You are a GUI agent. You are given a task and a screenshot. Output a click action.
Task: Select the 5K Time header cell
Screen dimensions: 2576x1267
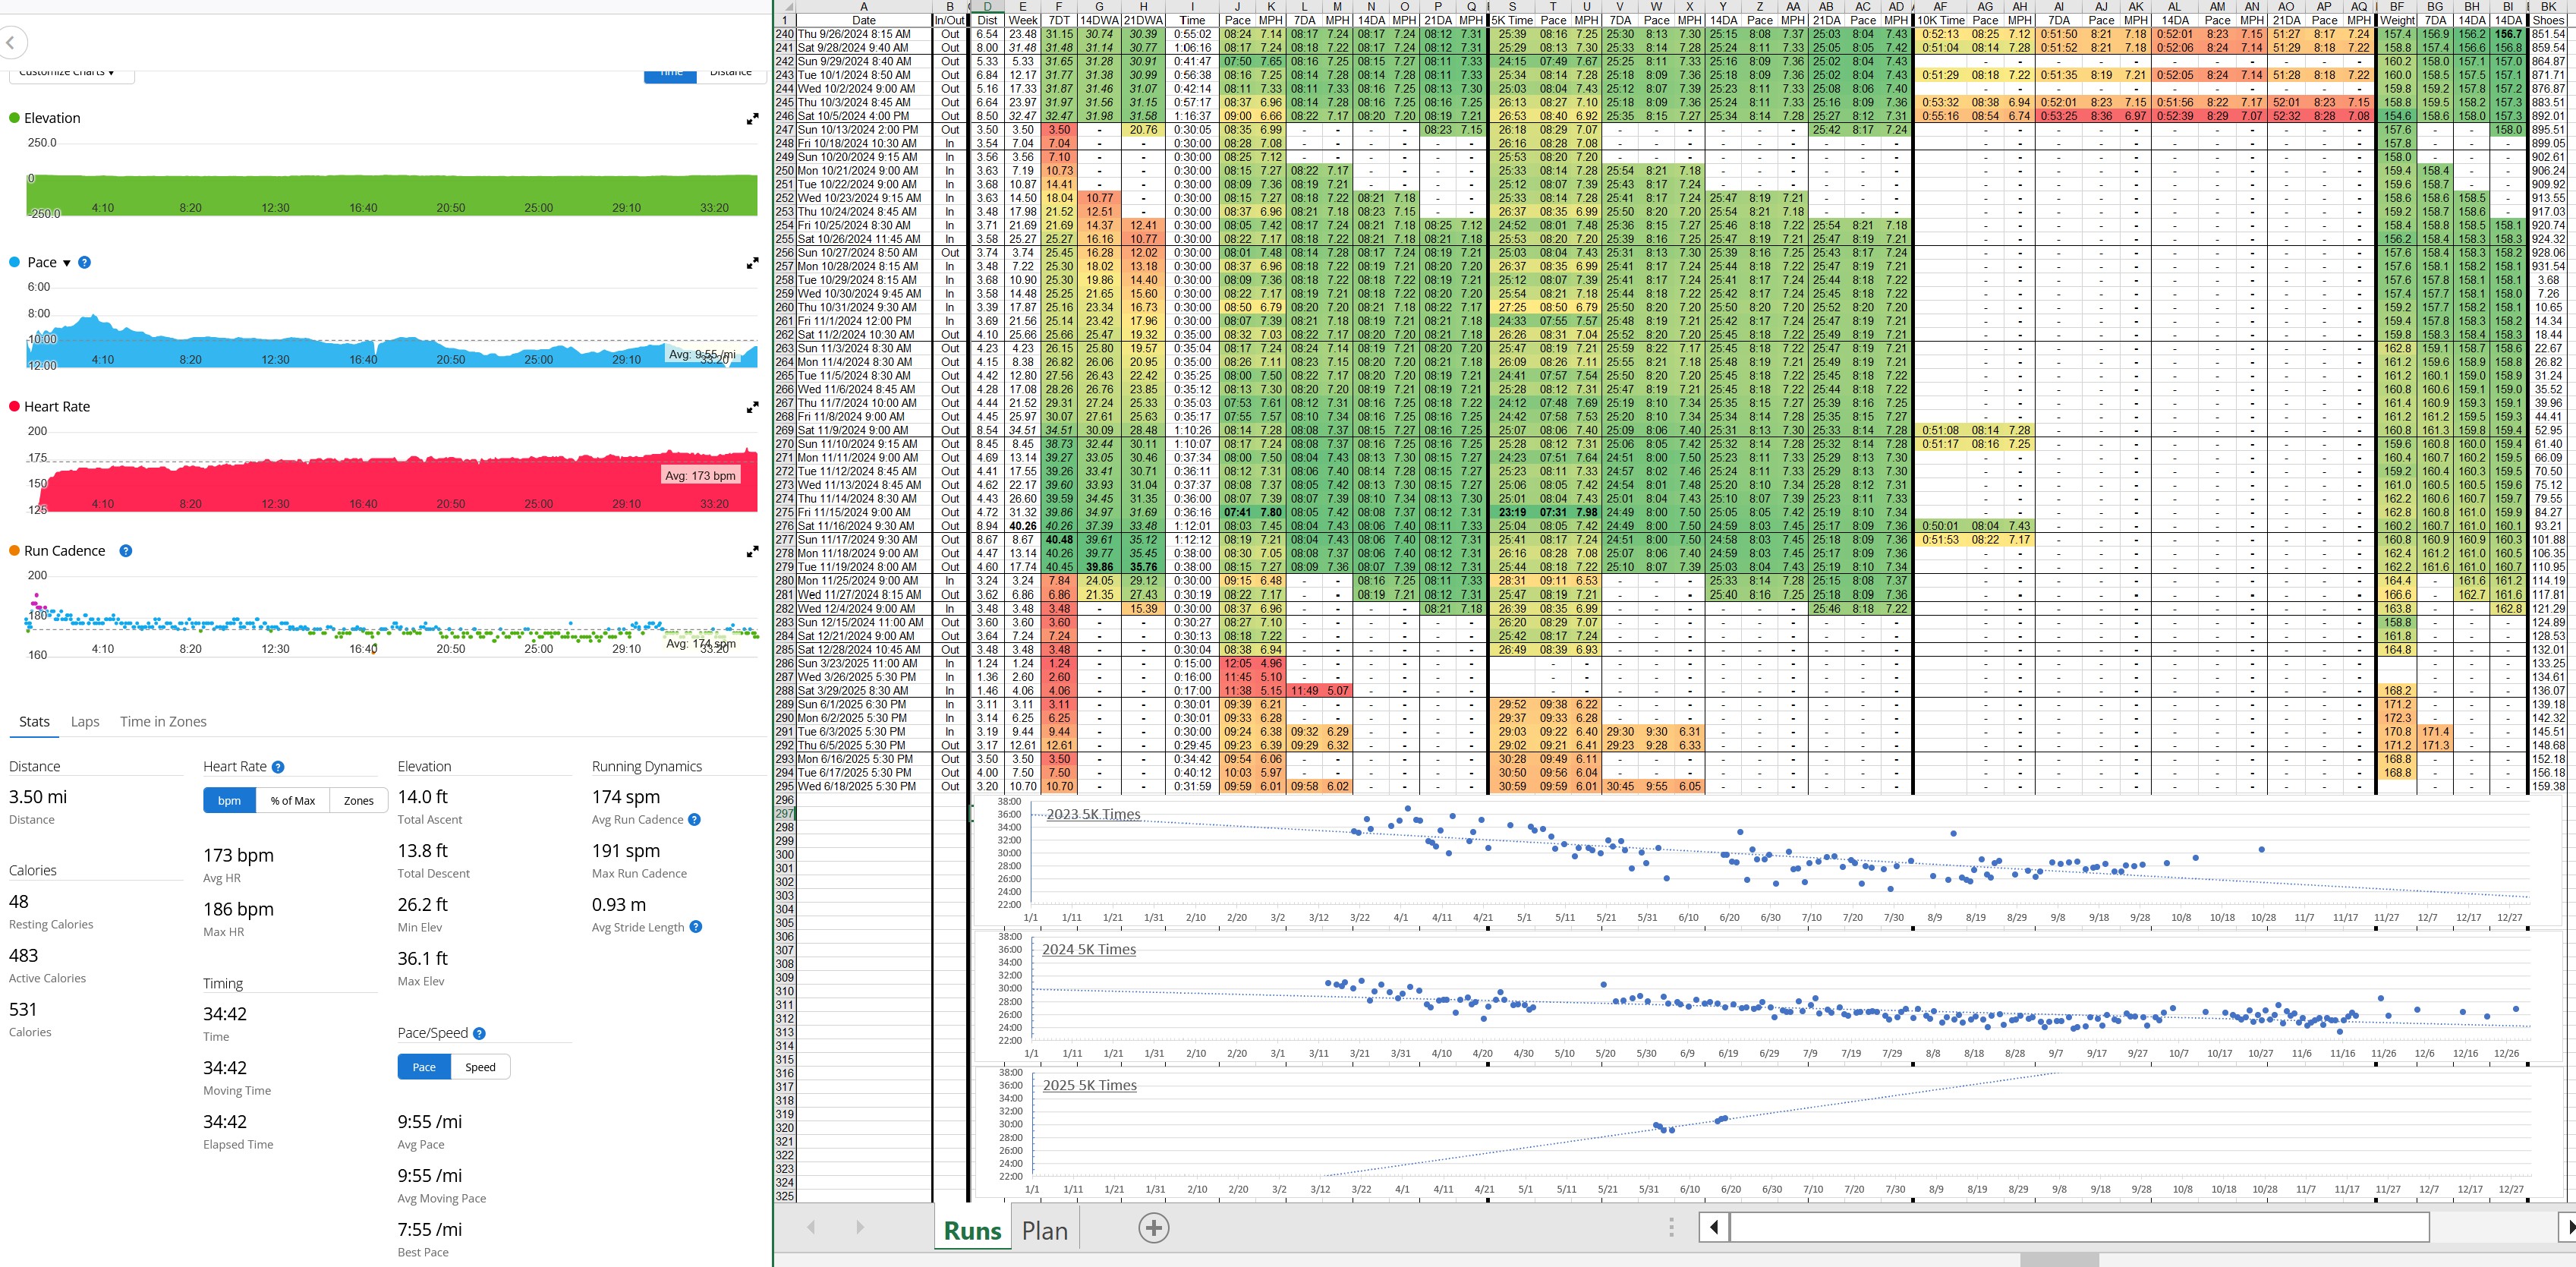click(1512, 20)
